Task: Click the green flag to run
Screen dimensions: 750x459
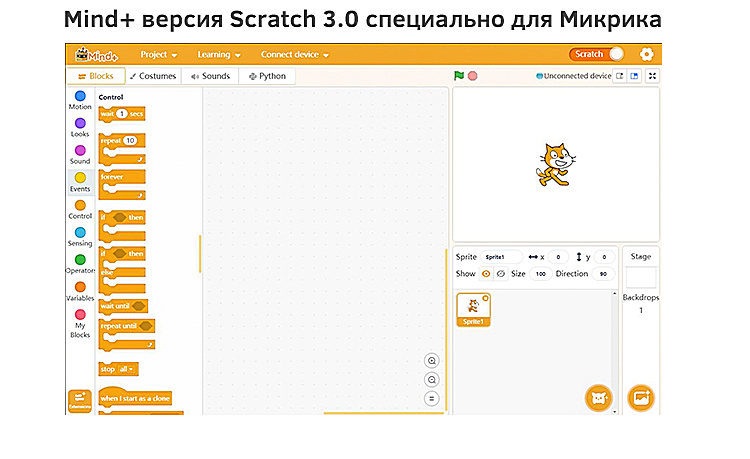Action: [x=459, y=76]
